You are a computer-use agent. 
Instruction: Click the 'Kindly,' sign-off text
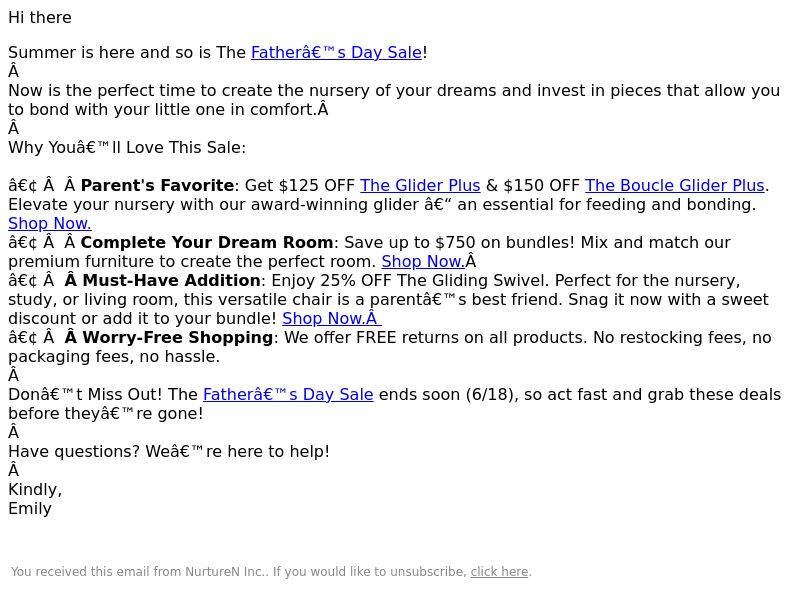pos(35,490)
